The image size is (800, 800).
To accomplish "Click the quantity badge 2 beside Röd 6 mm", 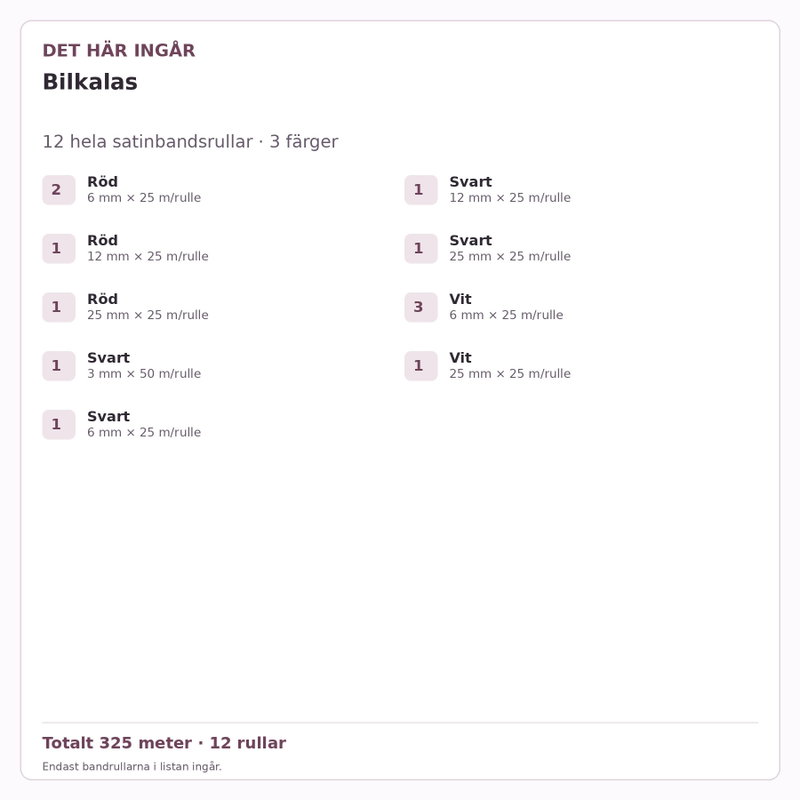I will click(59, 190).
